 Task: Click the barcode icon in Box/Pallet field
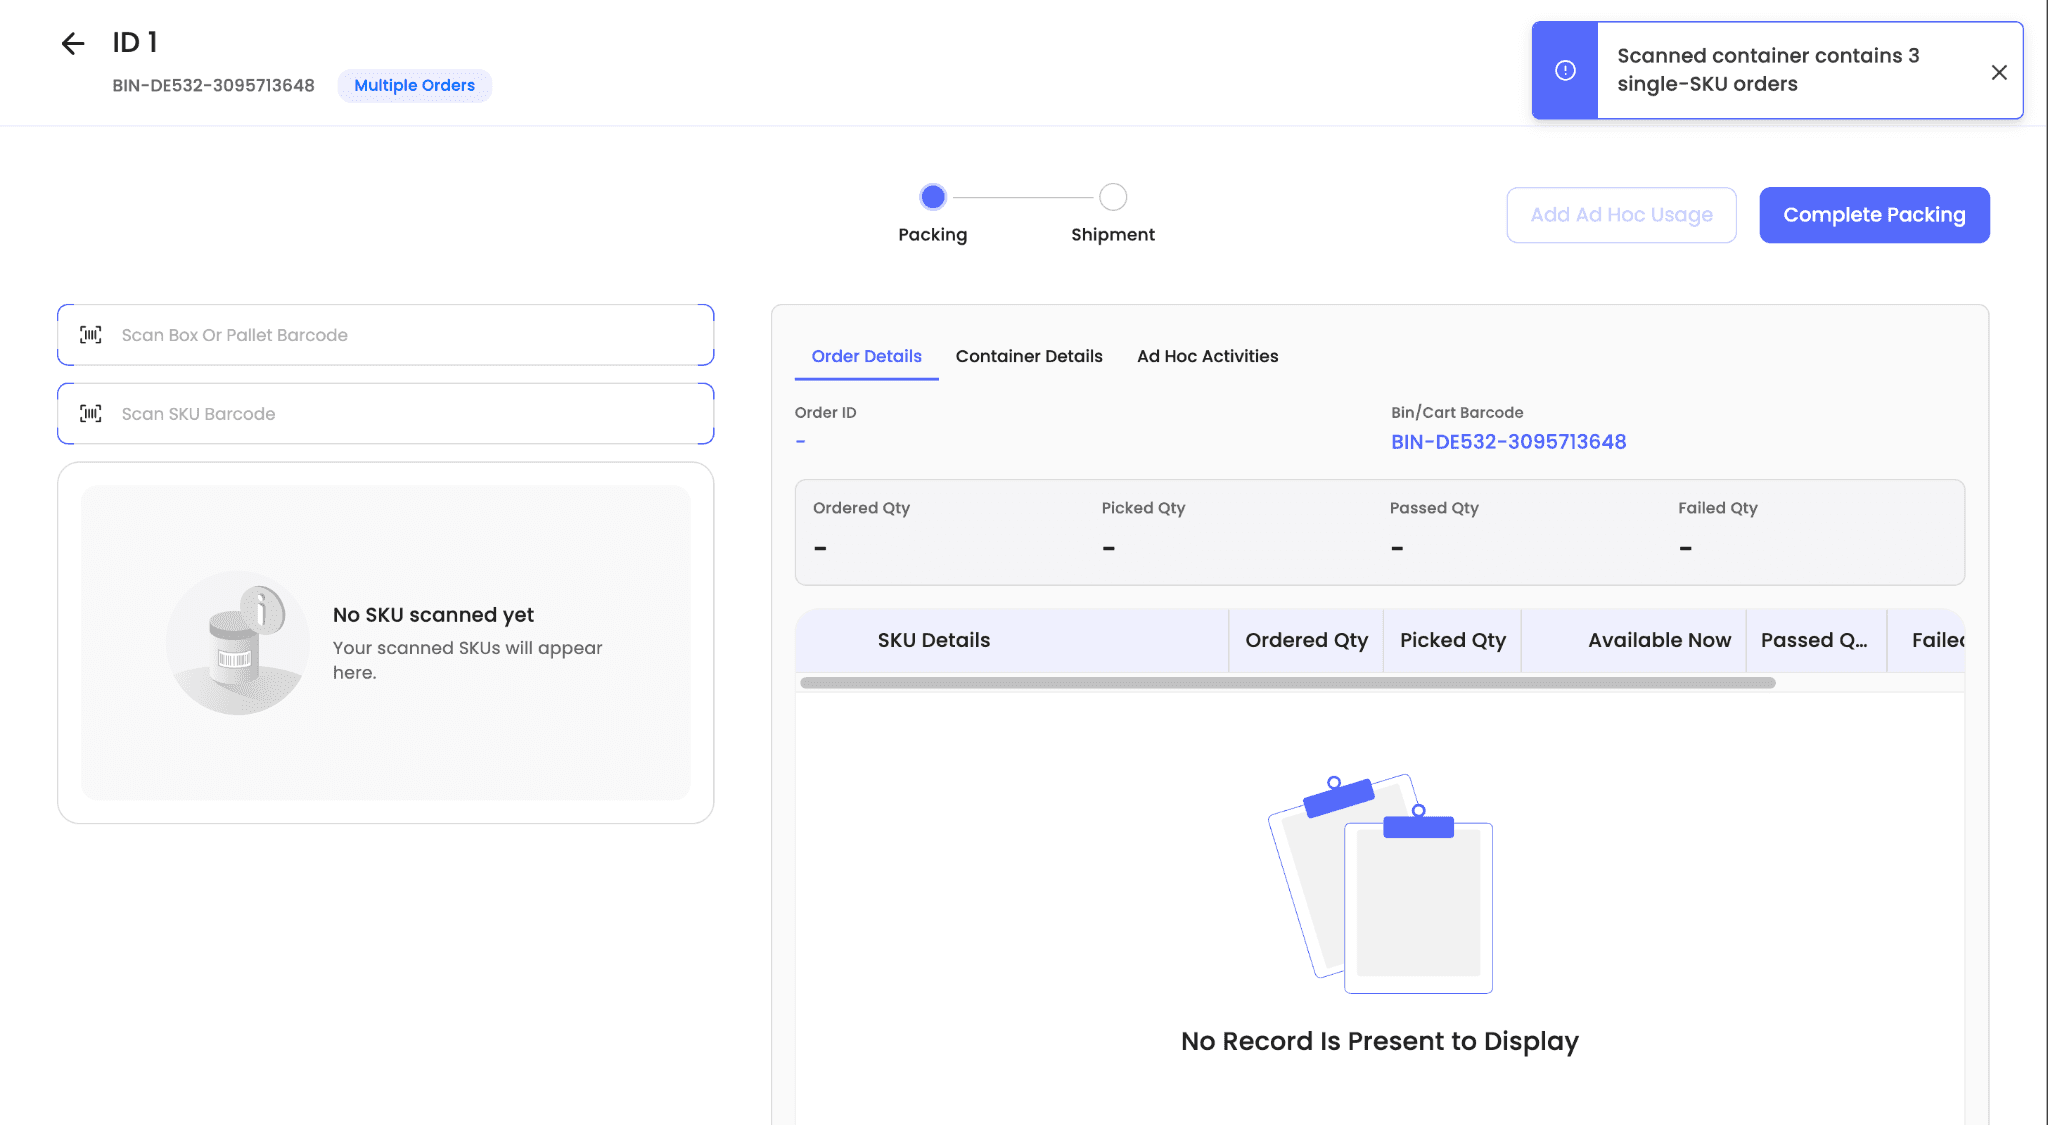point(91,335)
